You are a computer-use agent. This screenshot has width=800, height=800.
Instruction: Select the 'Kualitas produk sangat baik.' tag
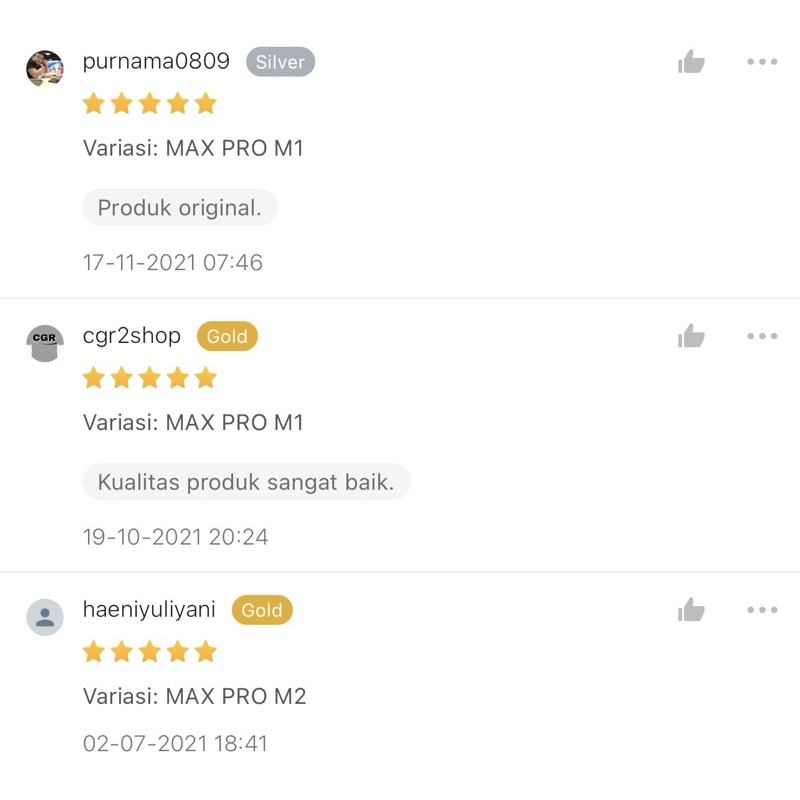pos(246,482)
